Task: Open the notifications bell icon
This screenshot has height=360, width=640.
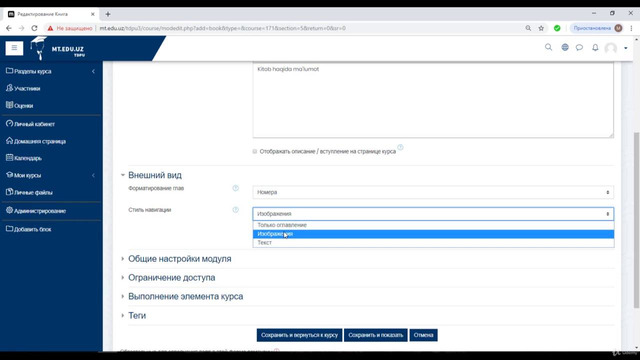Action: click(595, 48)
